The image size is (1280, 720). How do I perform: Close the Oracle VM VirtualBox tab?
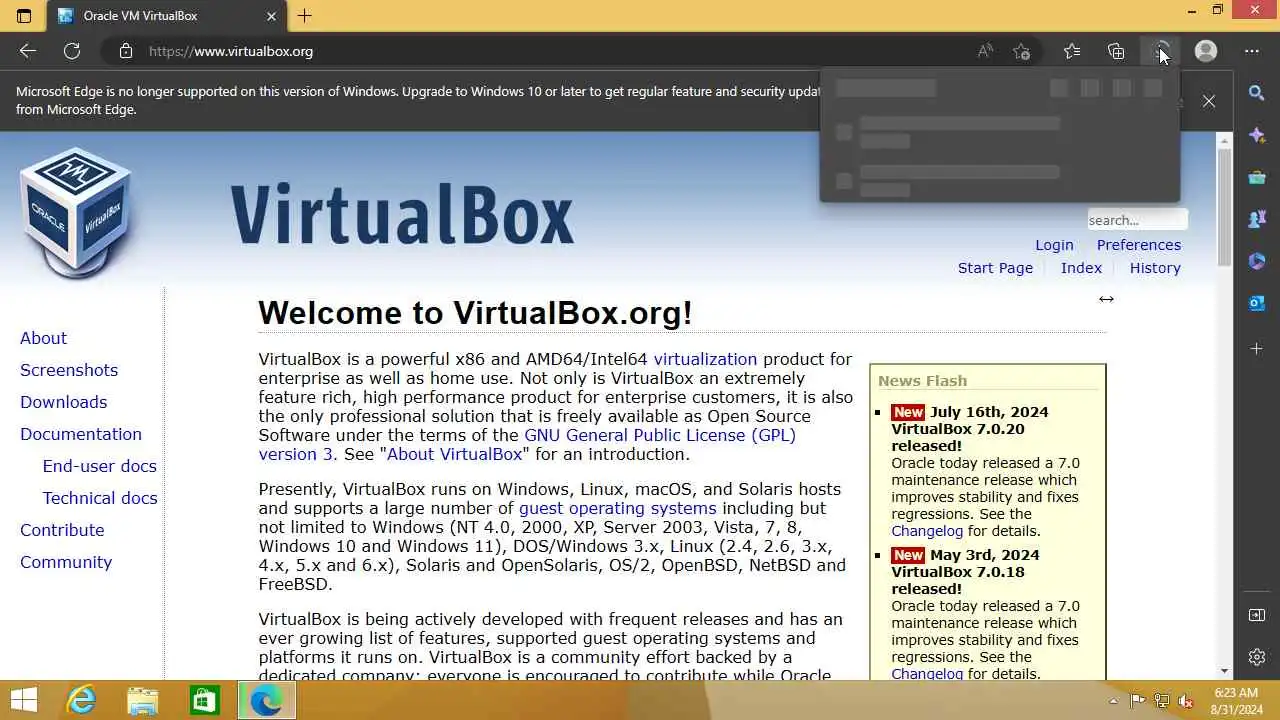pyautogui.click(x=271, y=16)
